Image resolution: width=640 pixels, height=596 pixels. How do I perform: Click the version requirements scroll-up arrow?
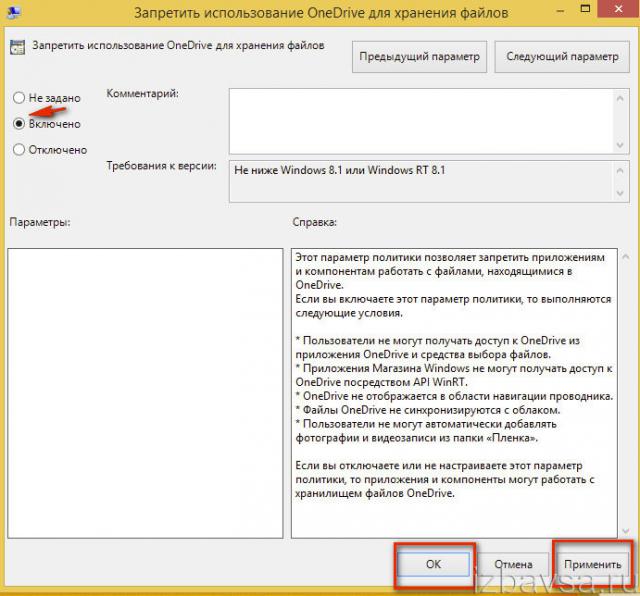tap(620, 171)
